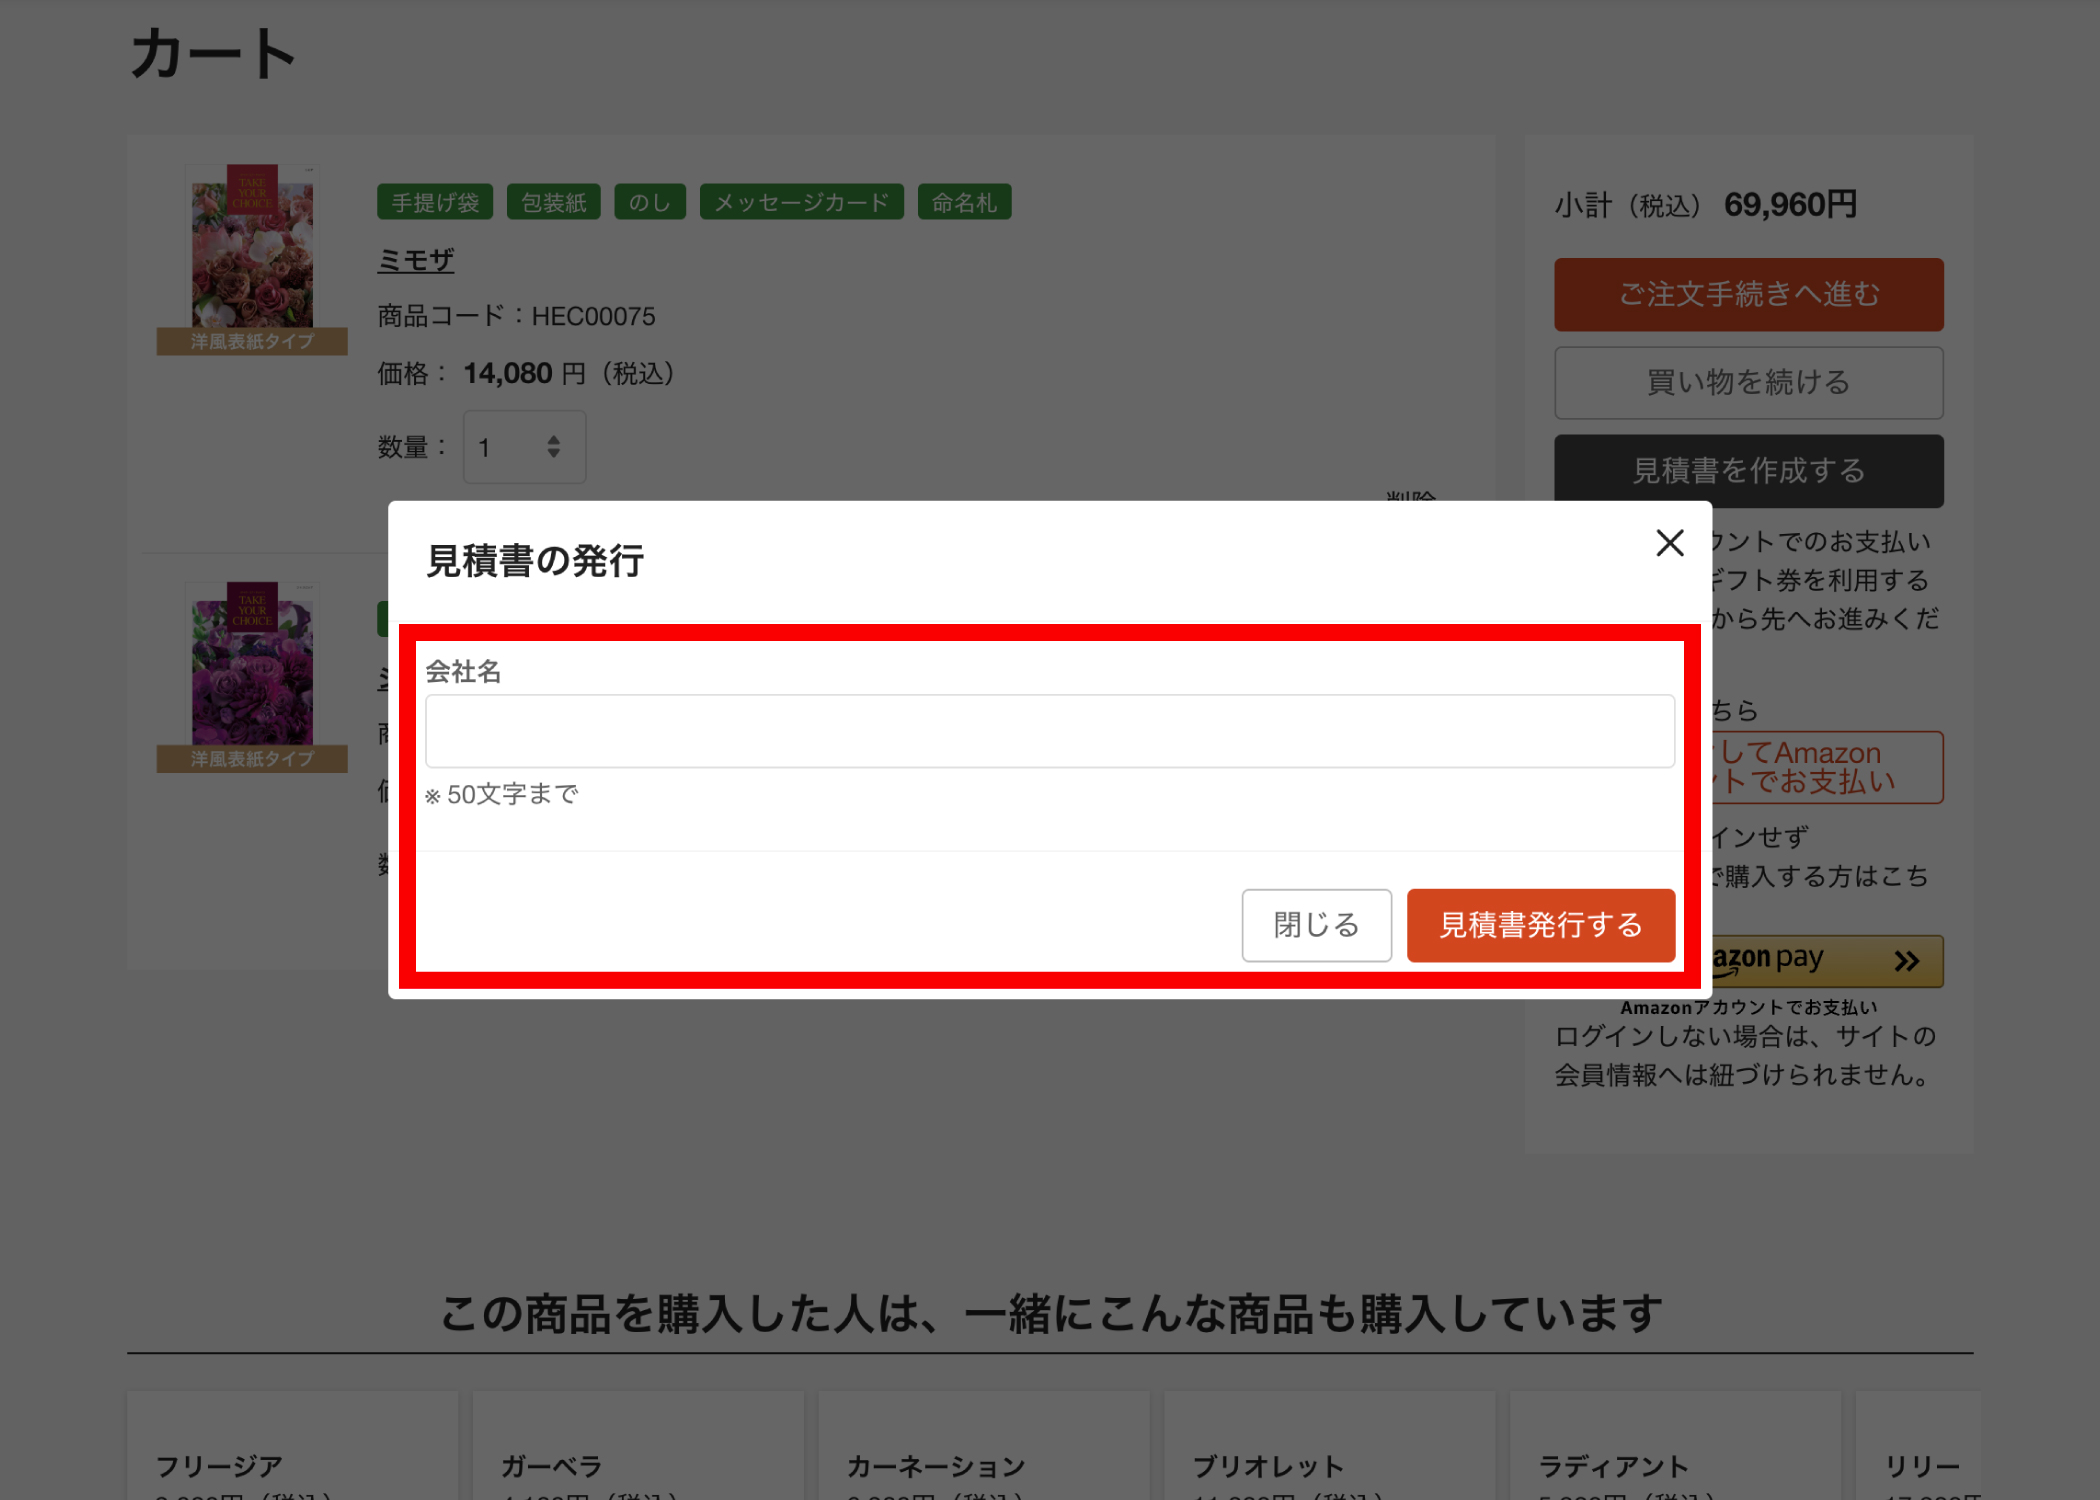Close the 見積書の発行 dialog with the X

click(1668, 543)
